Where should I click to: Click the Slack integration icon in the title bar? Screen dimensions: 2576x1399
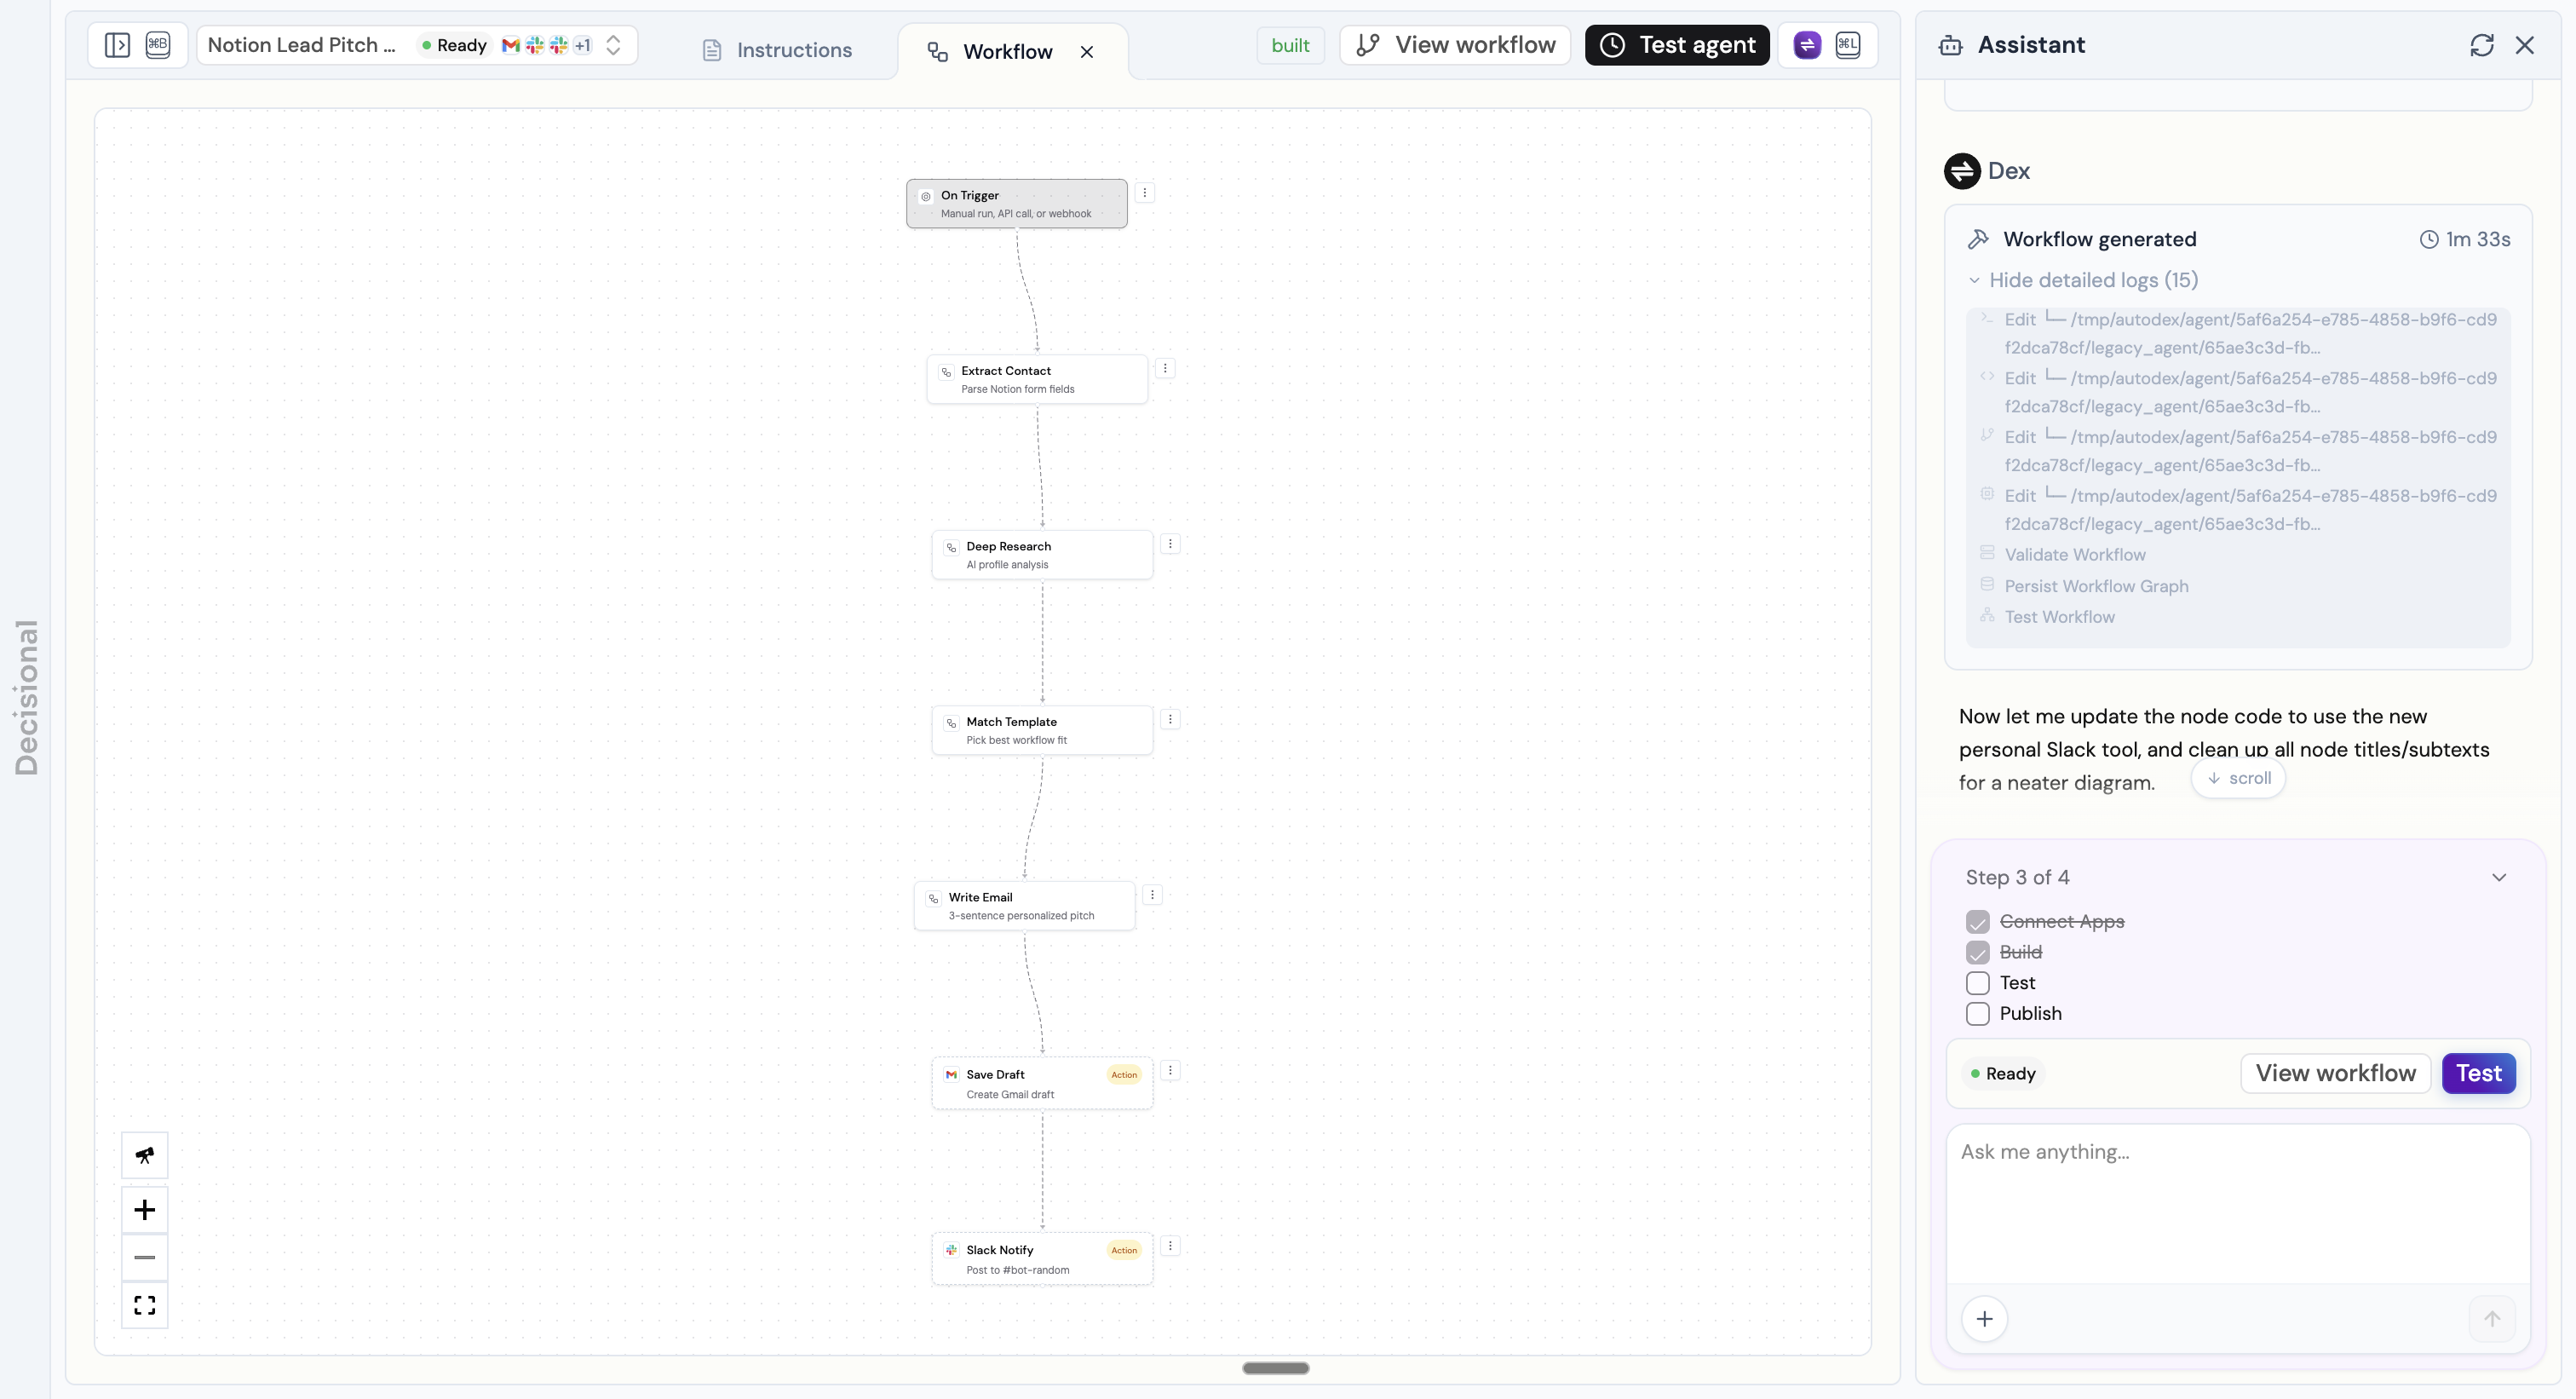coord(536,45)
